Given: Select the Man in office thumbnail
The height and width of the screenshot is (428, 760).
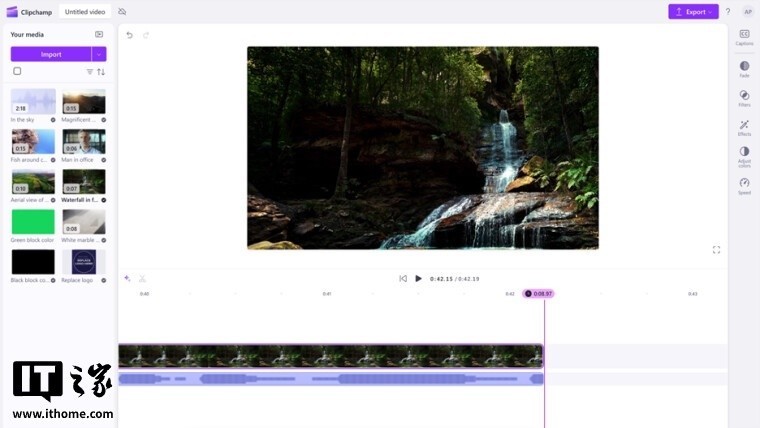Looking at the screenshot, I should (84, 141).
